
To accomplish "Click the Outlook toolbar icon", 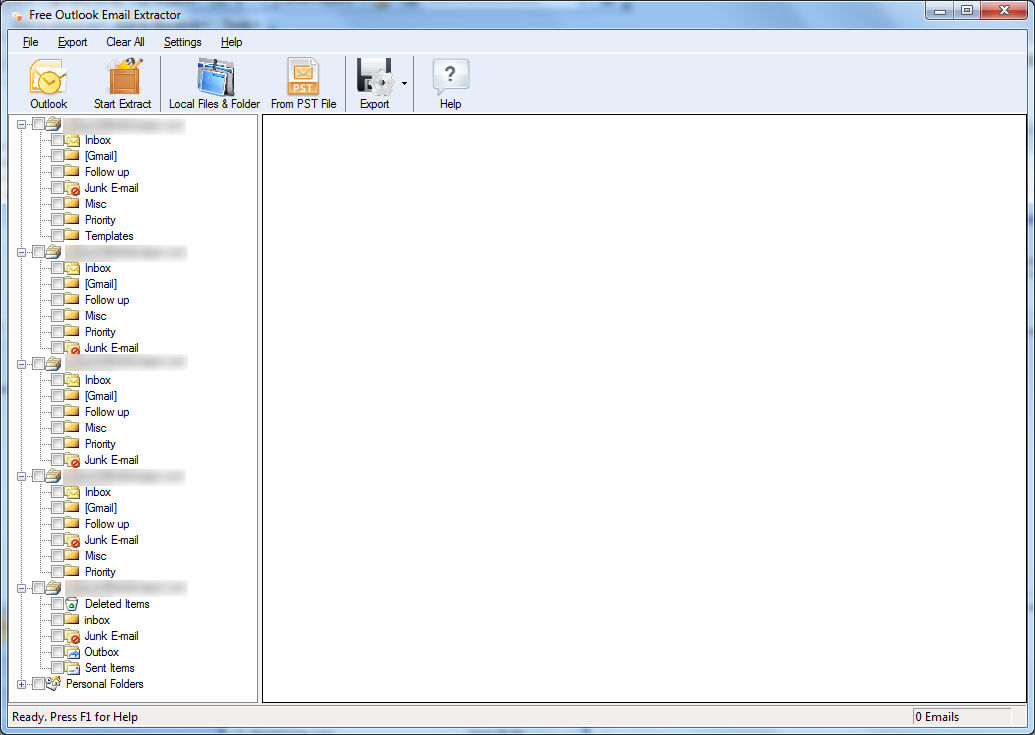I will point(48,77).
